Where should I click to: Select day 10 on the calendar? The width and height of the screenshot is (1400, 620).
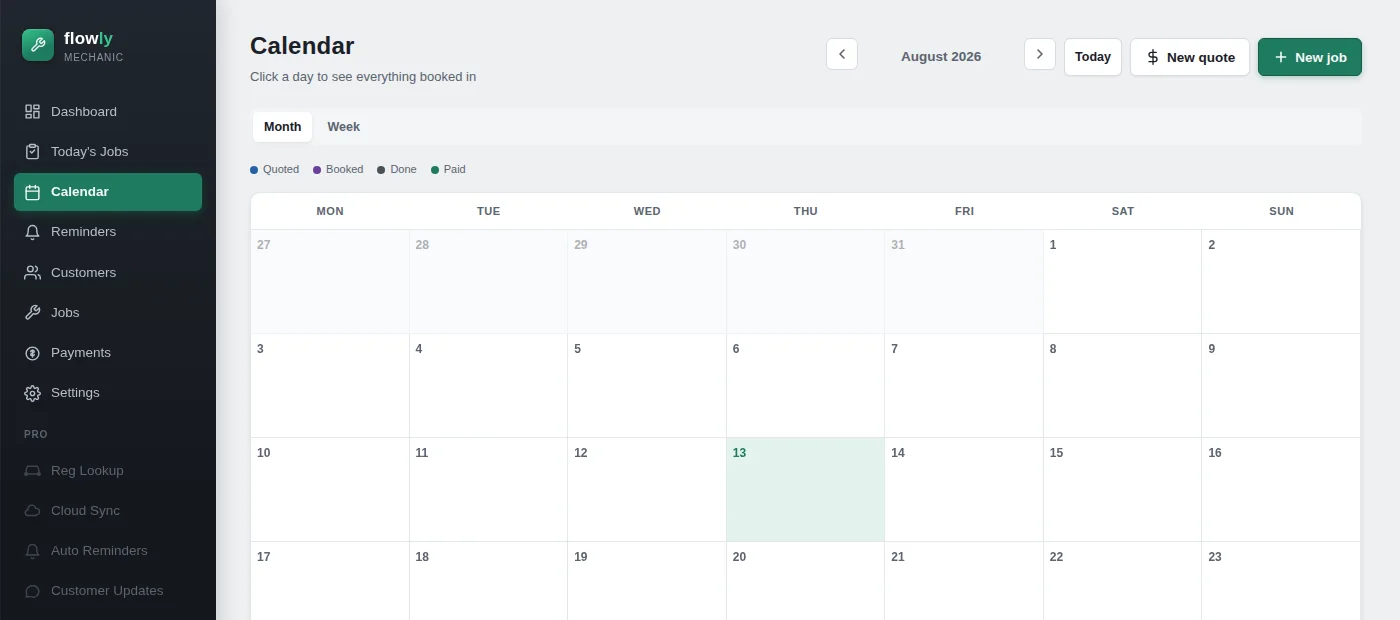pos(330,489)
